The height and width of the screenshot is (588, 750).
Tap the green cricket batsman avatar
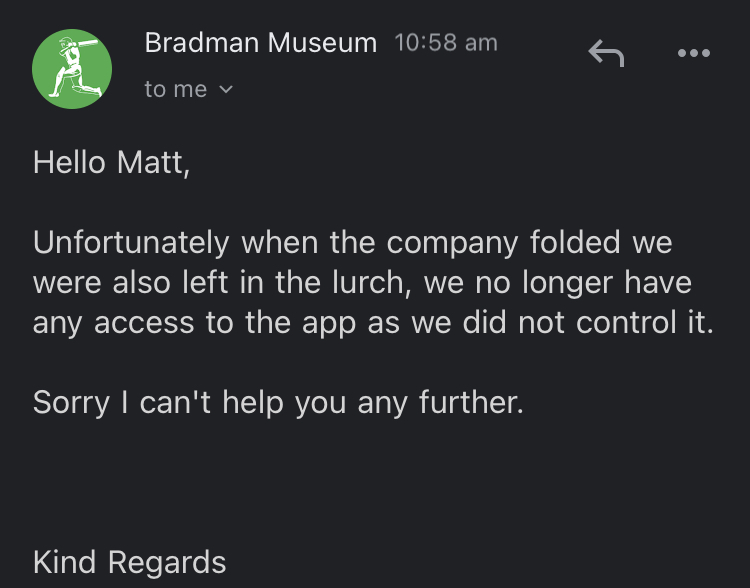pos(72,69)
